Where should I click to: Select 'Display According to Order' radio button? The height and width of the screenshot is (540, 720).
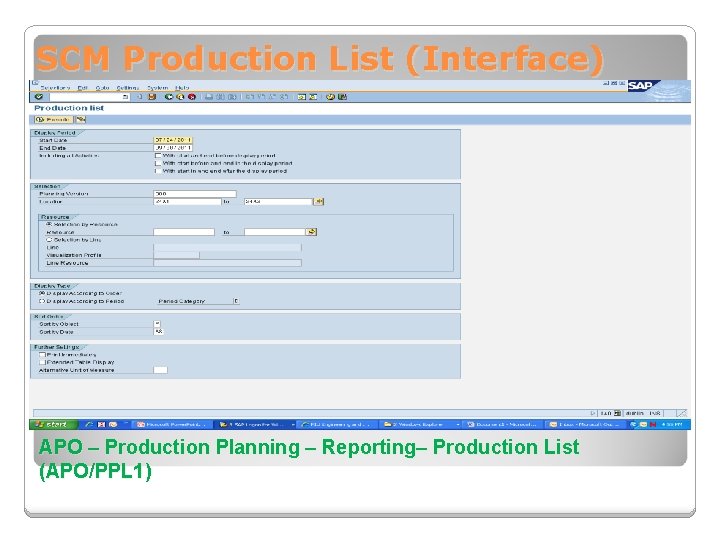click(x=42, y=293)
